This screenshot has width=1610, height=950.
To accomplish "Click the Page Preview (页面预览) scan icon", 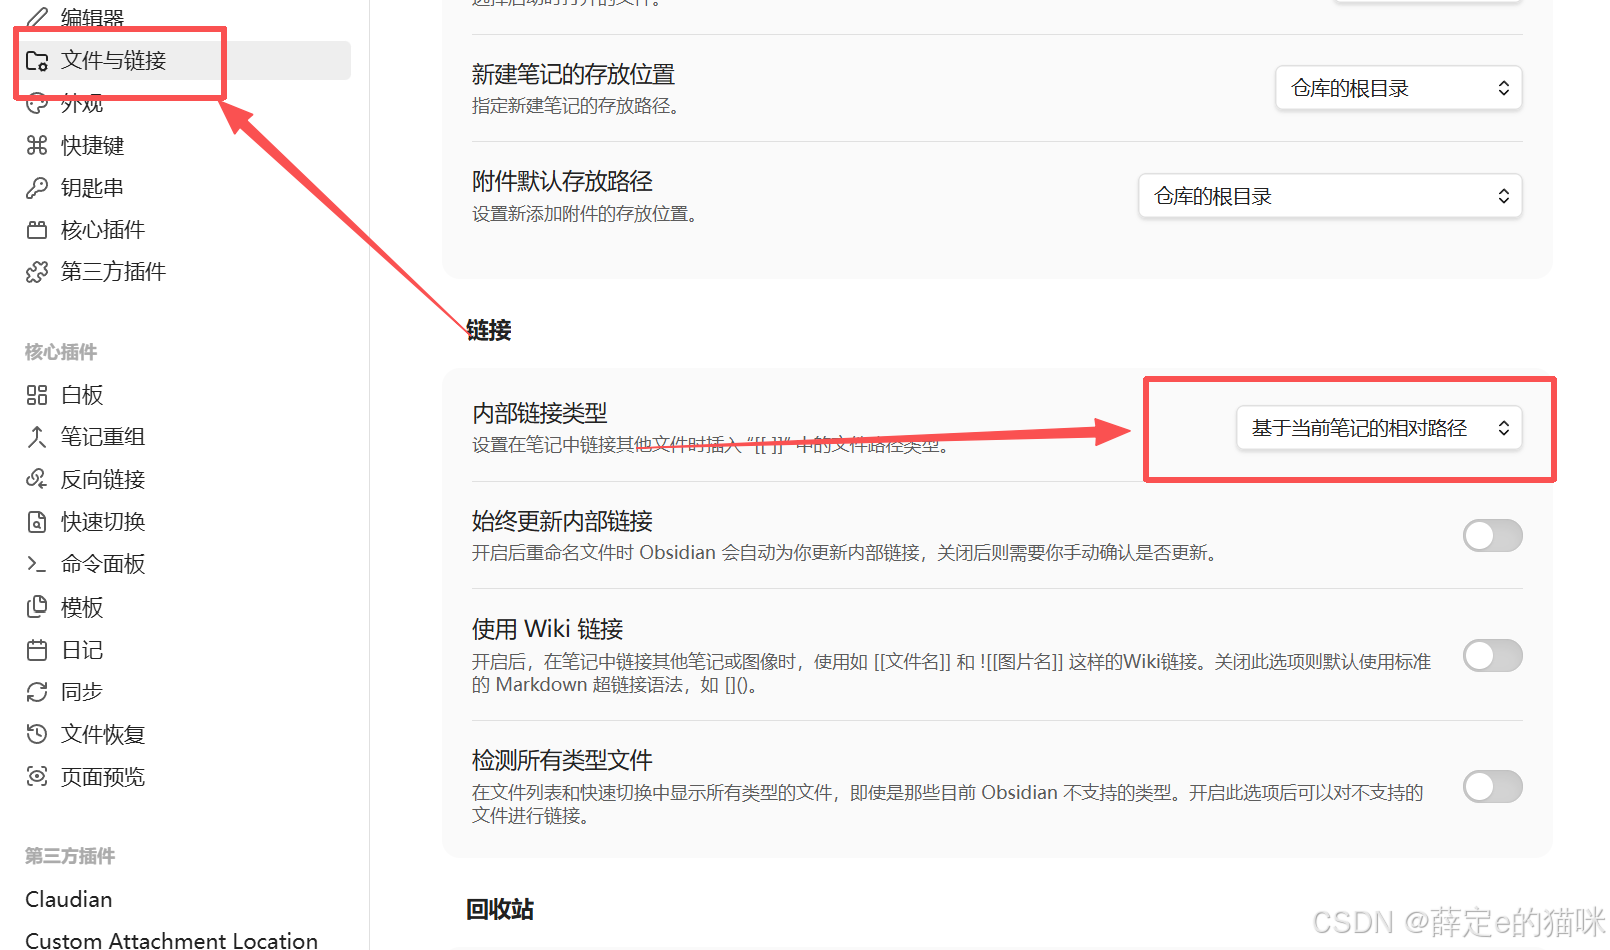I will 37,777.
